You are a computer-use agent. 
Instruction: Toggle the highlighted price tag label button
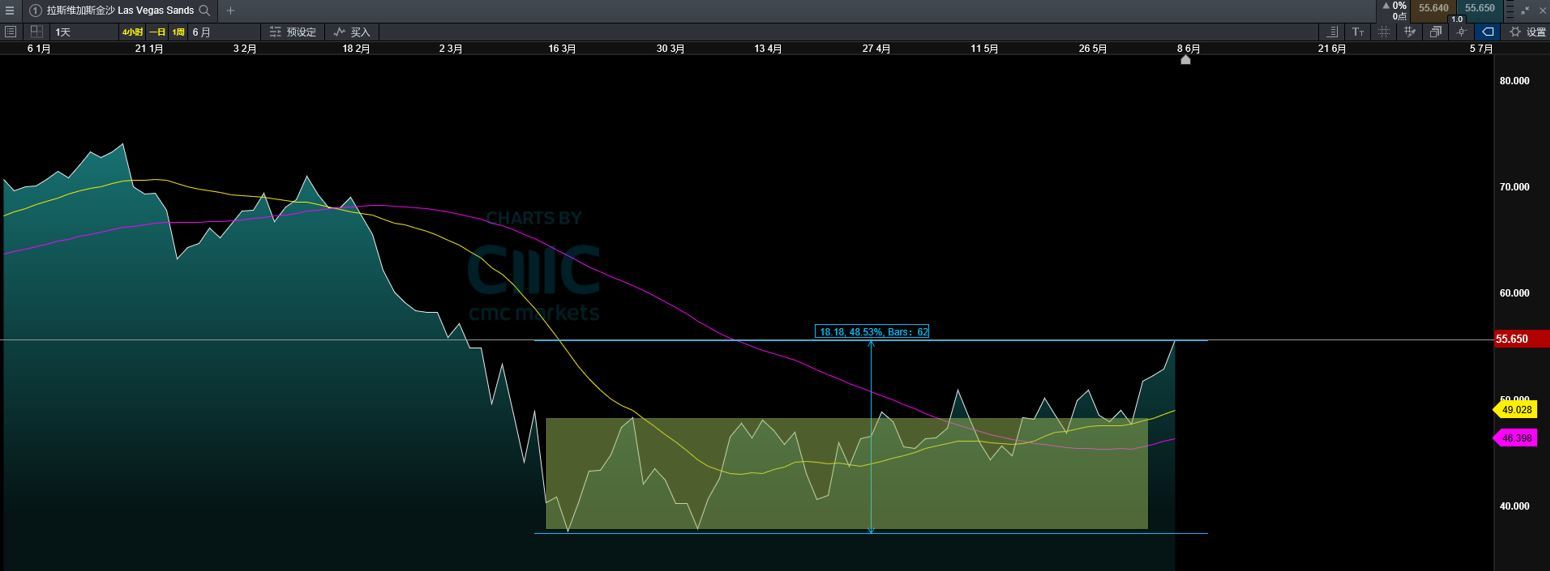click(1488, 32)
